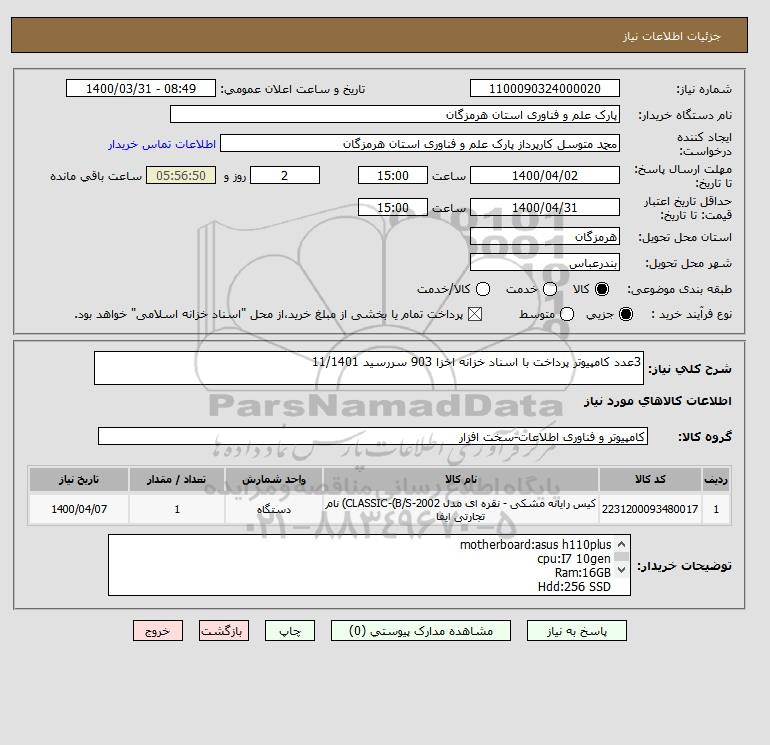Viewport: 770px width, 745px height.
Task: Click the goods group field کامپیوتر و فناوری
Action: (x=373, y=436)
